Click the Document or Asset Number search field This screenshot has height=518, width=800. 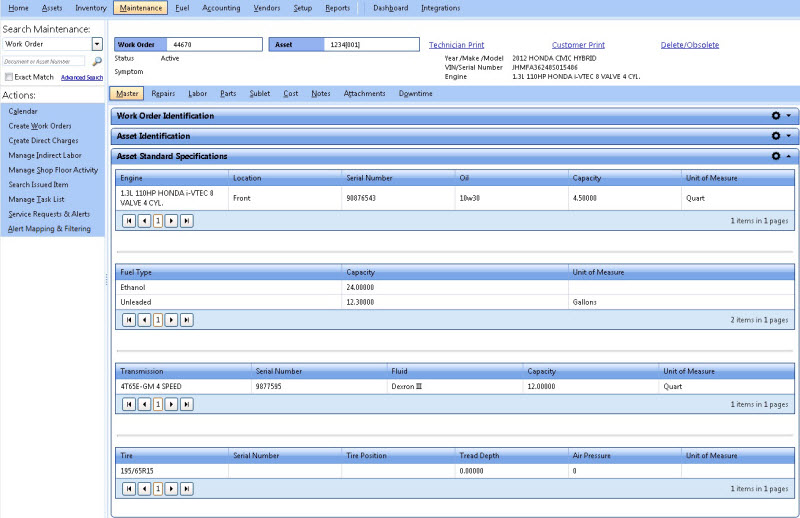click(x=43, y=61)
